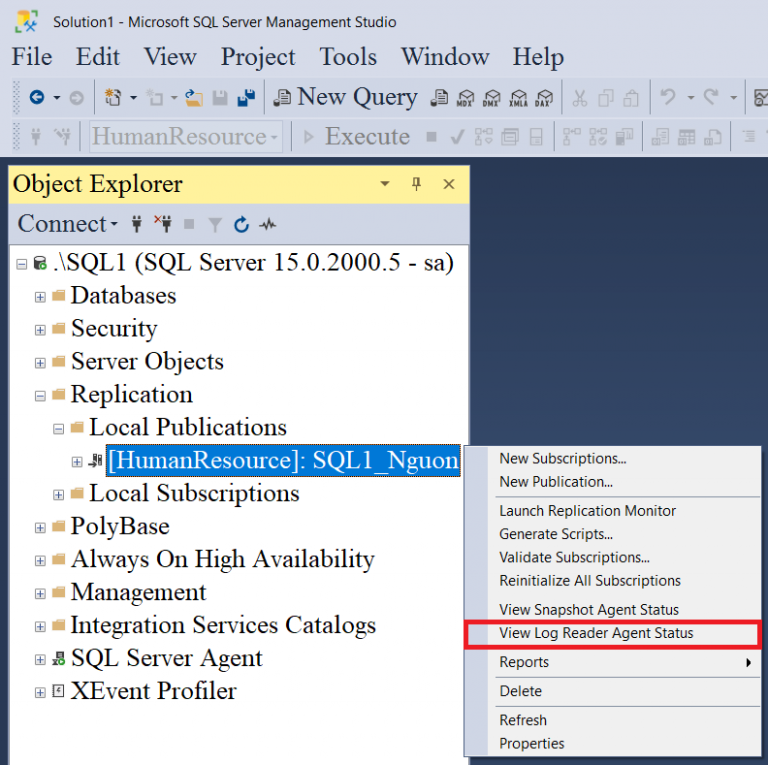
Task: Click the Connect Object Explorer plug icon
Action: [137, 225]
